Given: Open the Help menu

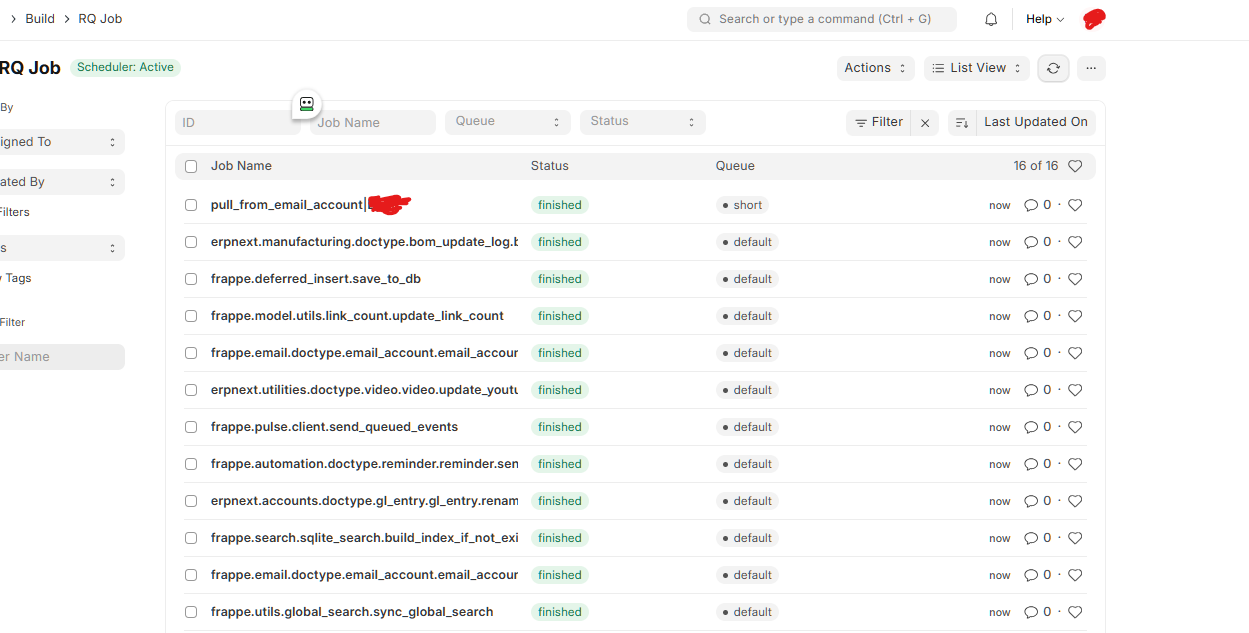Looking at the screenshot, I should point(1045,19).
